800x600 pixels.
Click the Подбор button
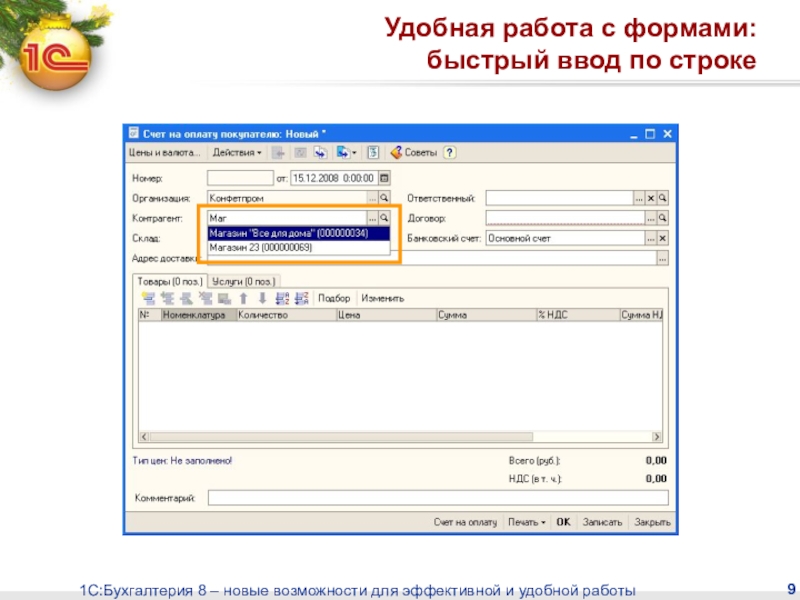[334, 298]
